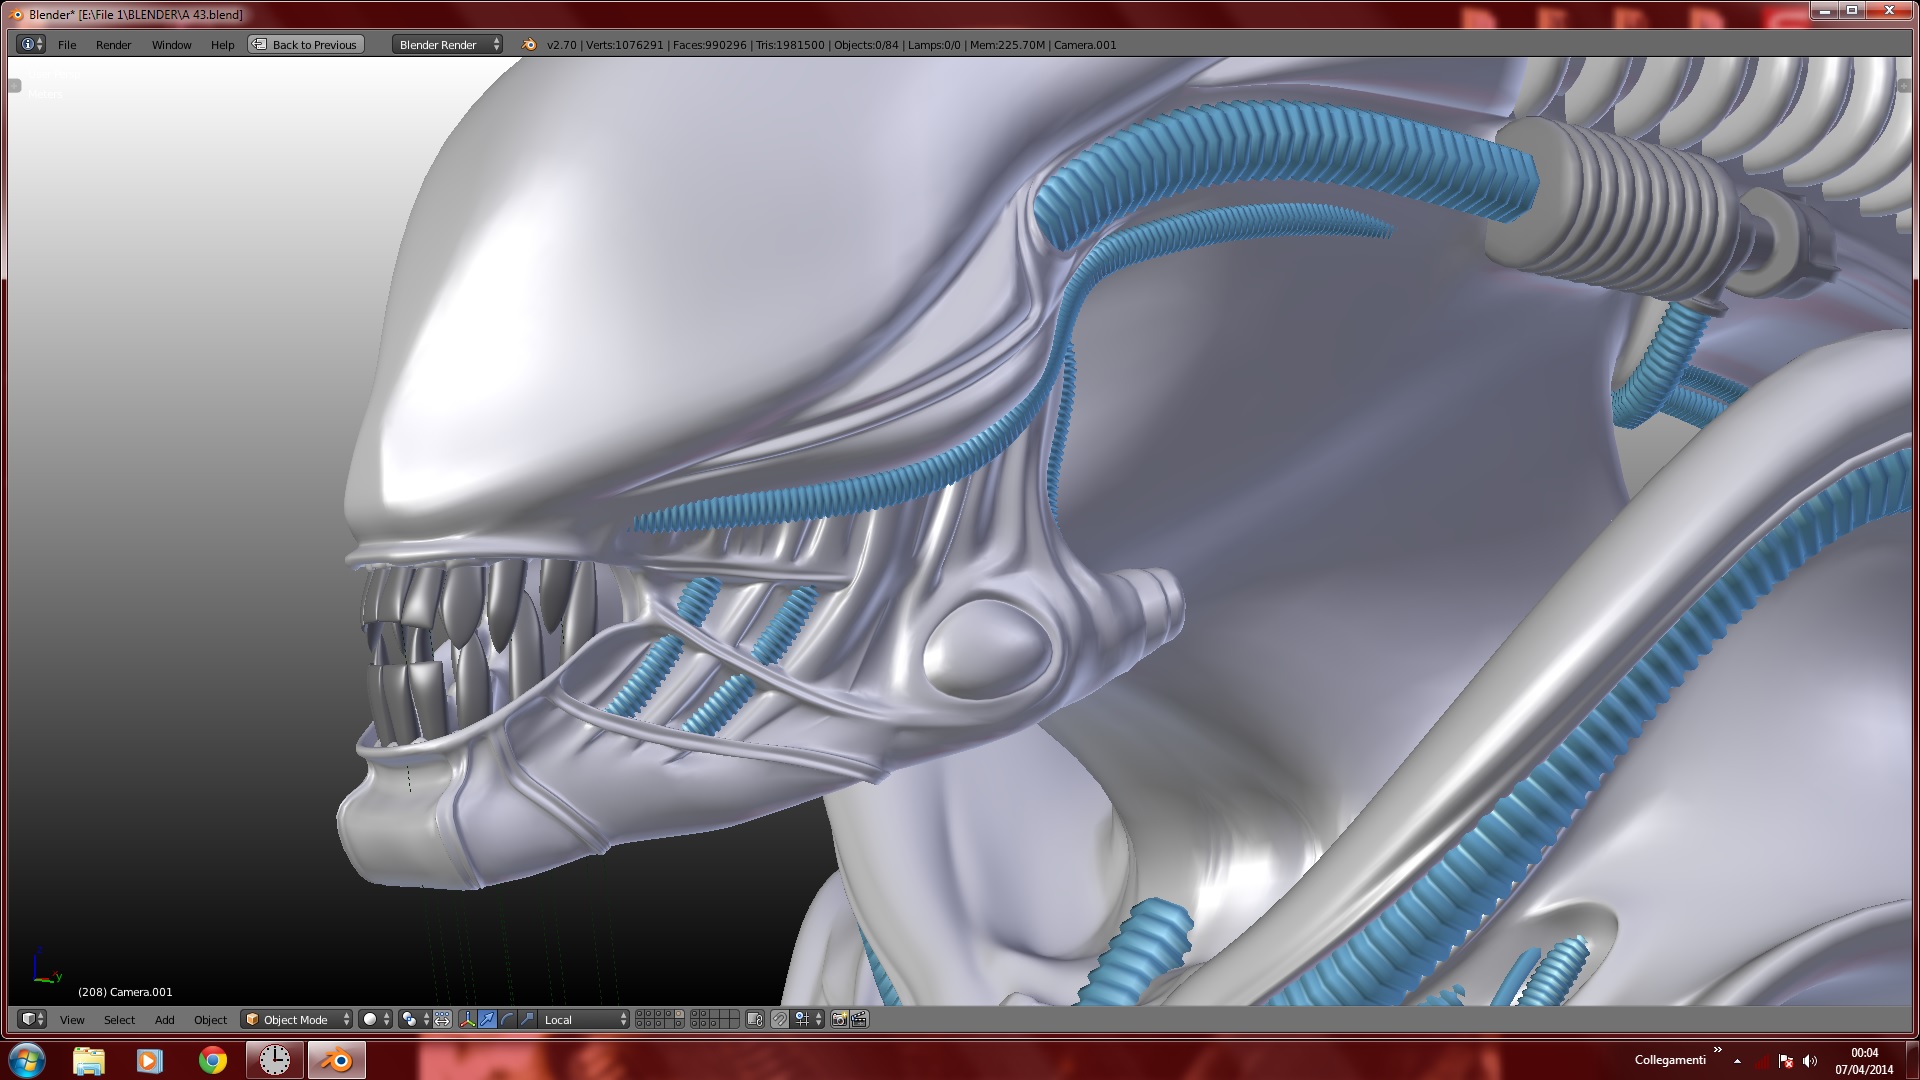Open the View menu in 3D header
Screen dimensions: 1920x1080
72,1019
